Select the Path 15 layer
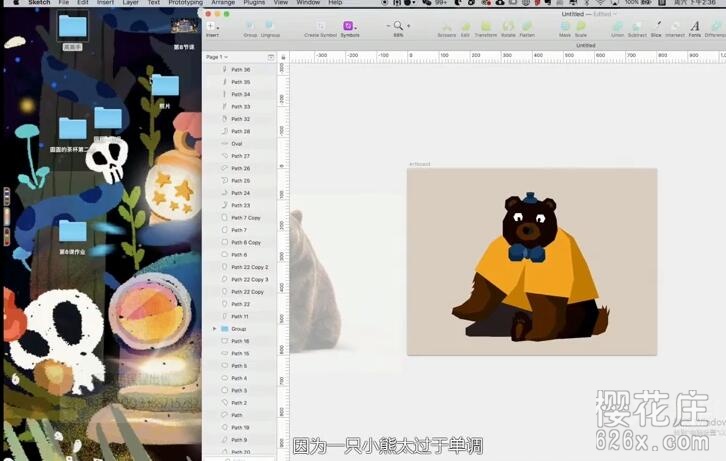 pos(240,354)
